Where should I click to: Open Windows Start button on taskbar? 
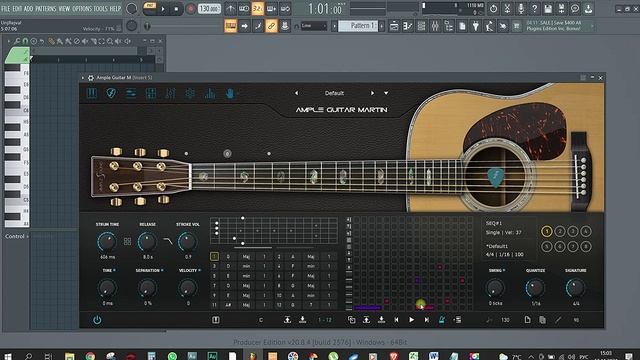pos(8,356)
